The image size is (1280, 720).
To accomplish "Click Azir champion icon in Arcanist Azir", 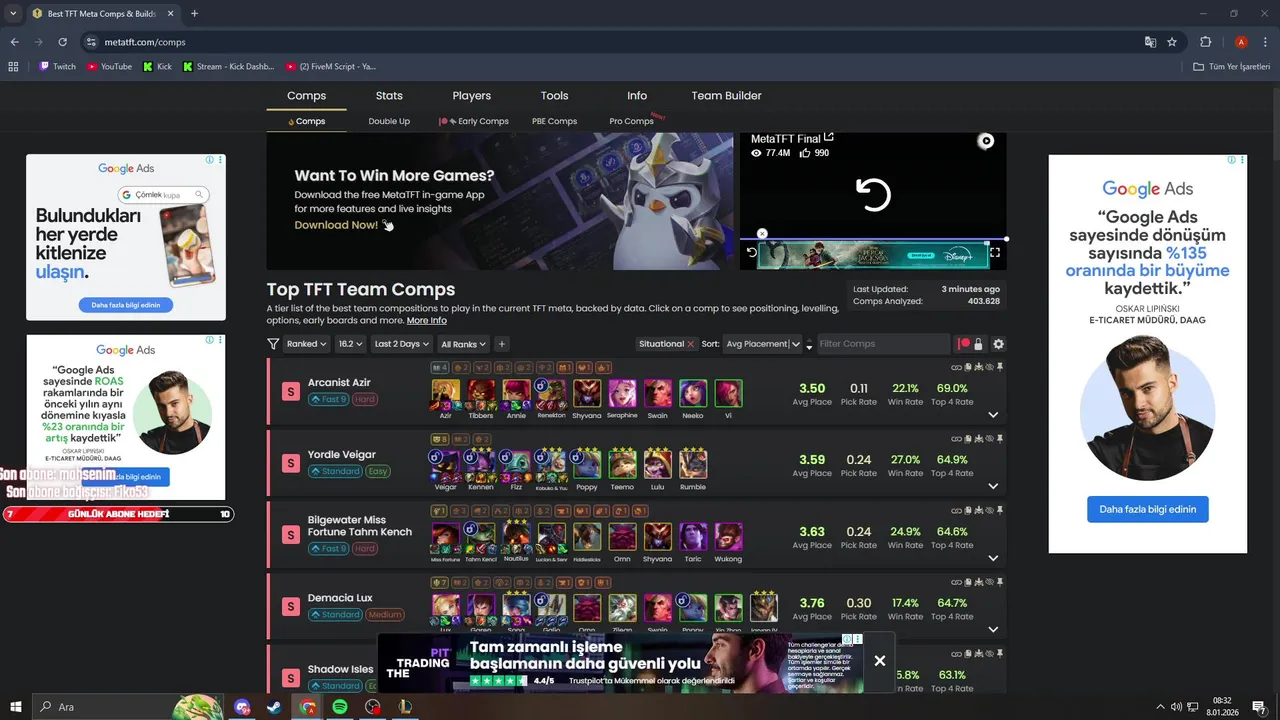I will coord(445,393).
